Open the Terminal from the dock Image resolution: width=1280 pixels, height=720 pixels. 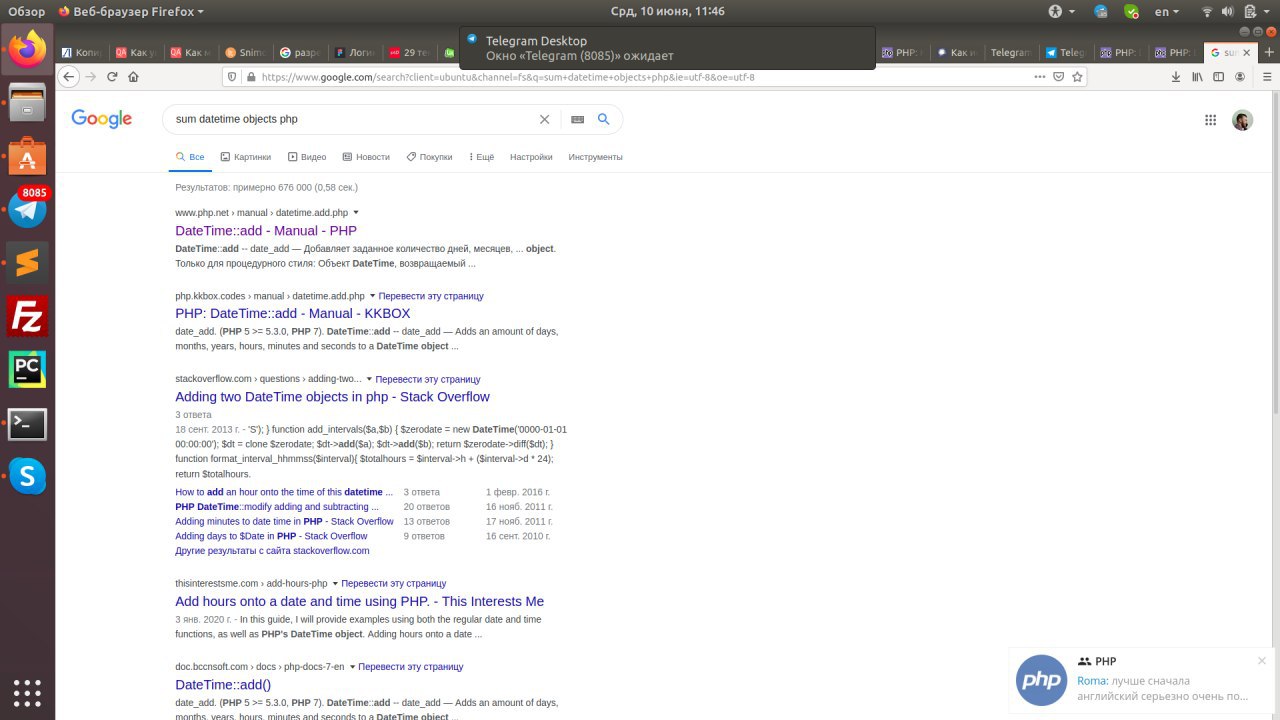pyautogui.click(x=27, y=424)
